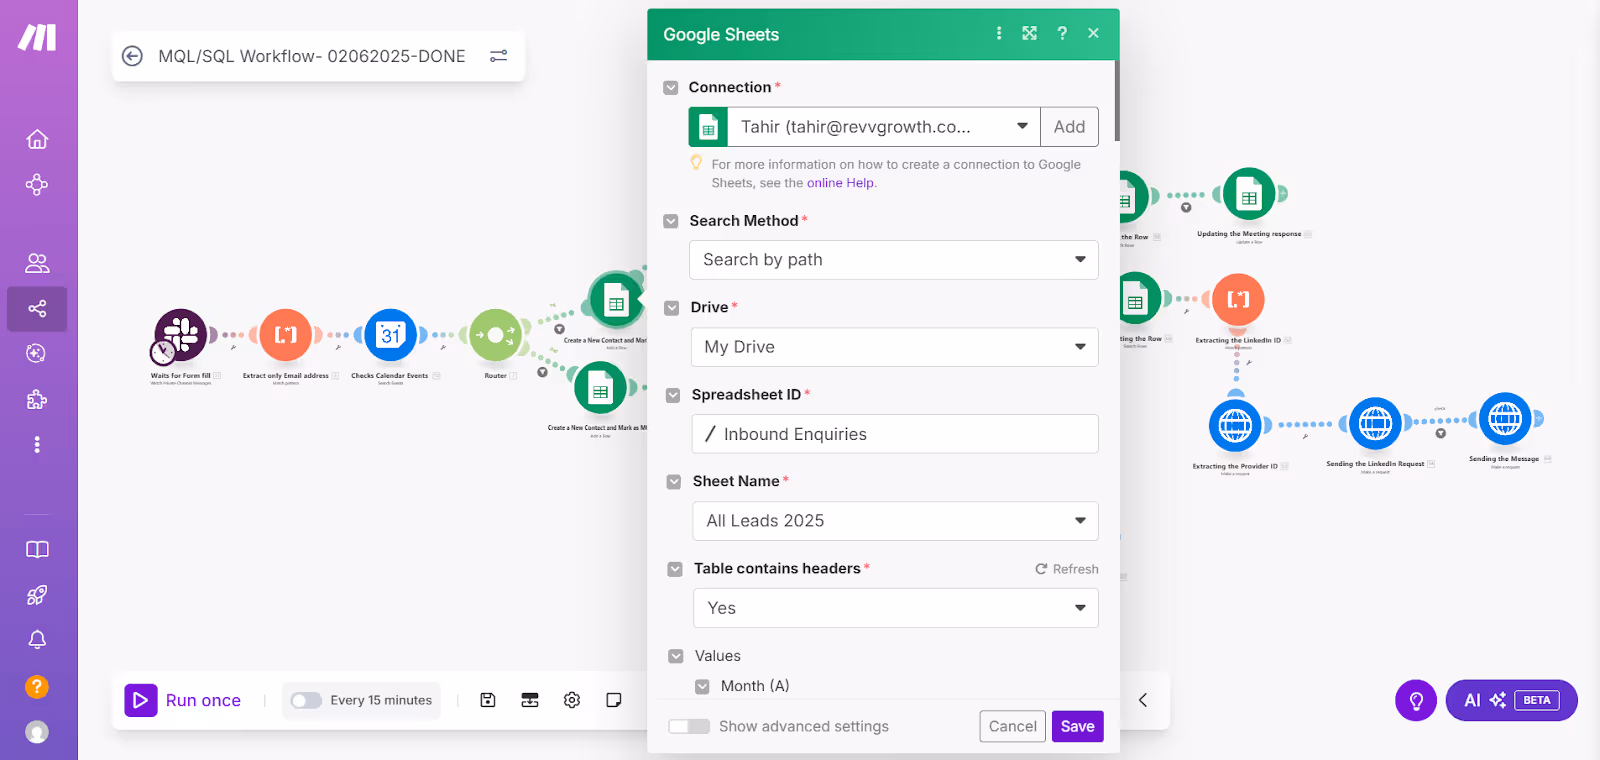
Task: Open the What's new rocket icon
Action: [x=37, y=596]
